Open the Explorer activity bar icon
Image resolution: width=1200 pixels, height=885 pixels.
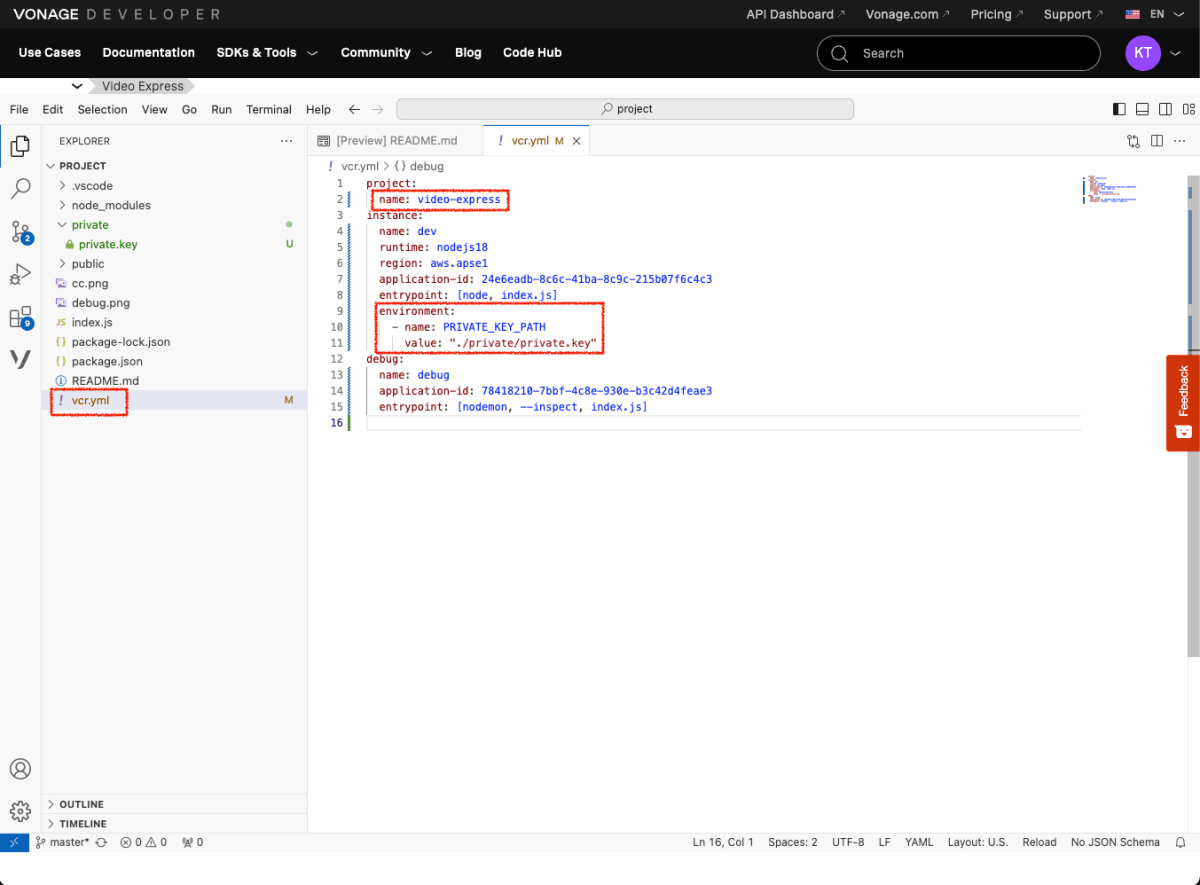click(x=20, y=147)
